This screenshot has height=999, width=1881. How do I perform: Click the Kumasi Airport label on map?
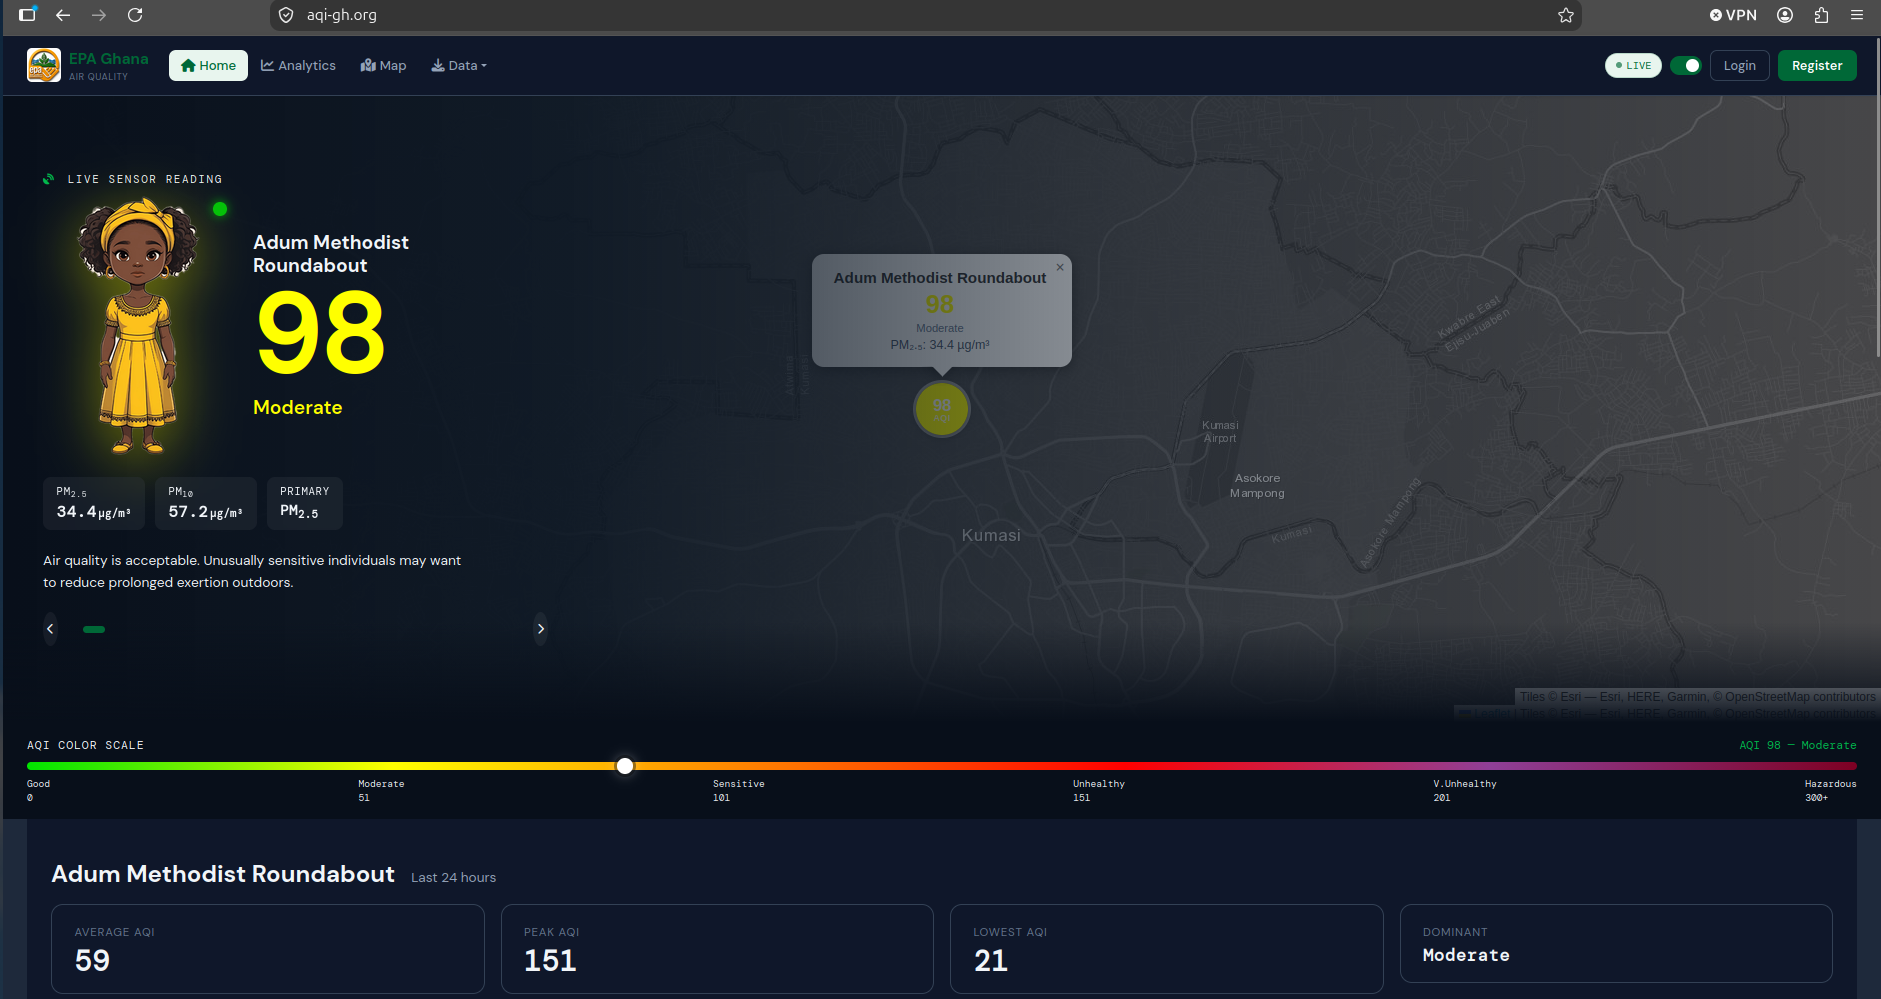pyautogui.click(x=1220, y=432)
